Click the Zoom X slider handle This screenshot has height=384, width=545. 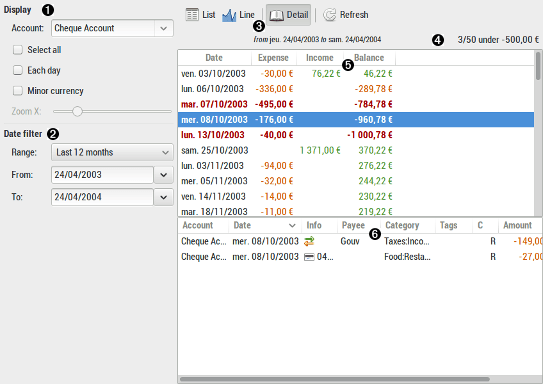pos(77,111)
